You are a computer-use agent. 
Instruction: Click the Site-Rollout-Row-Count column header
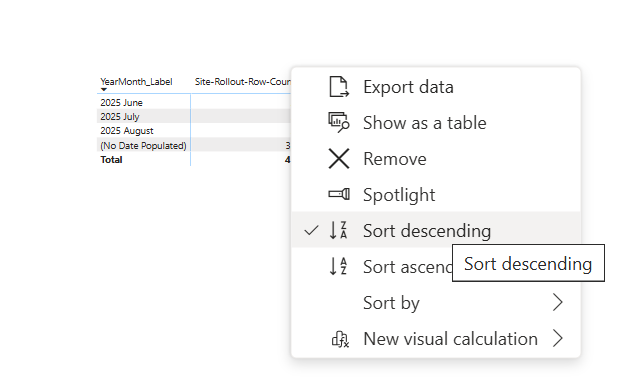pos(242,82)
